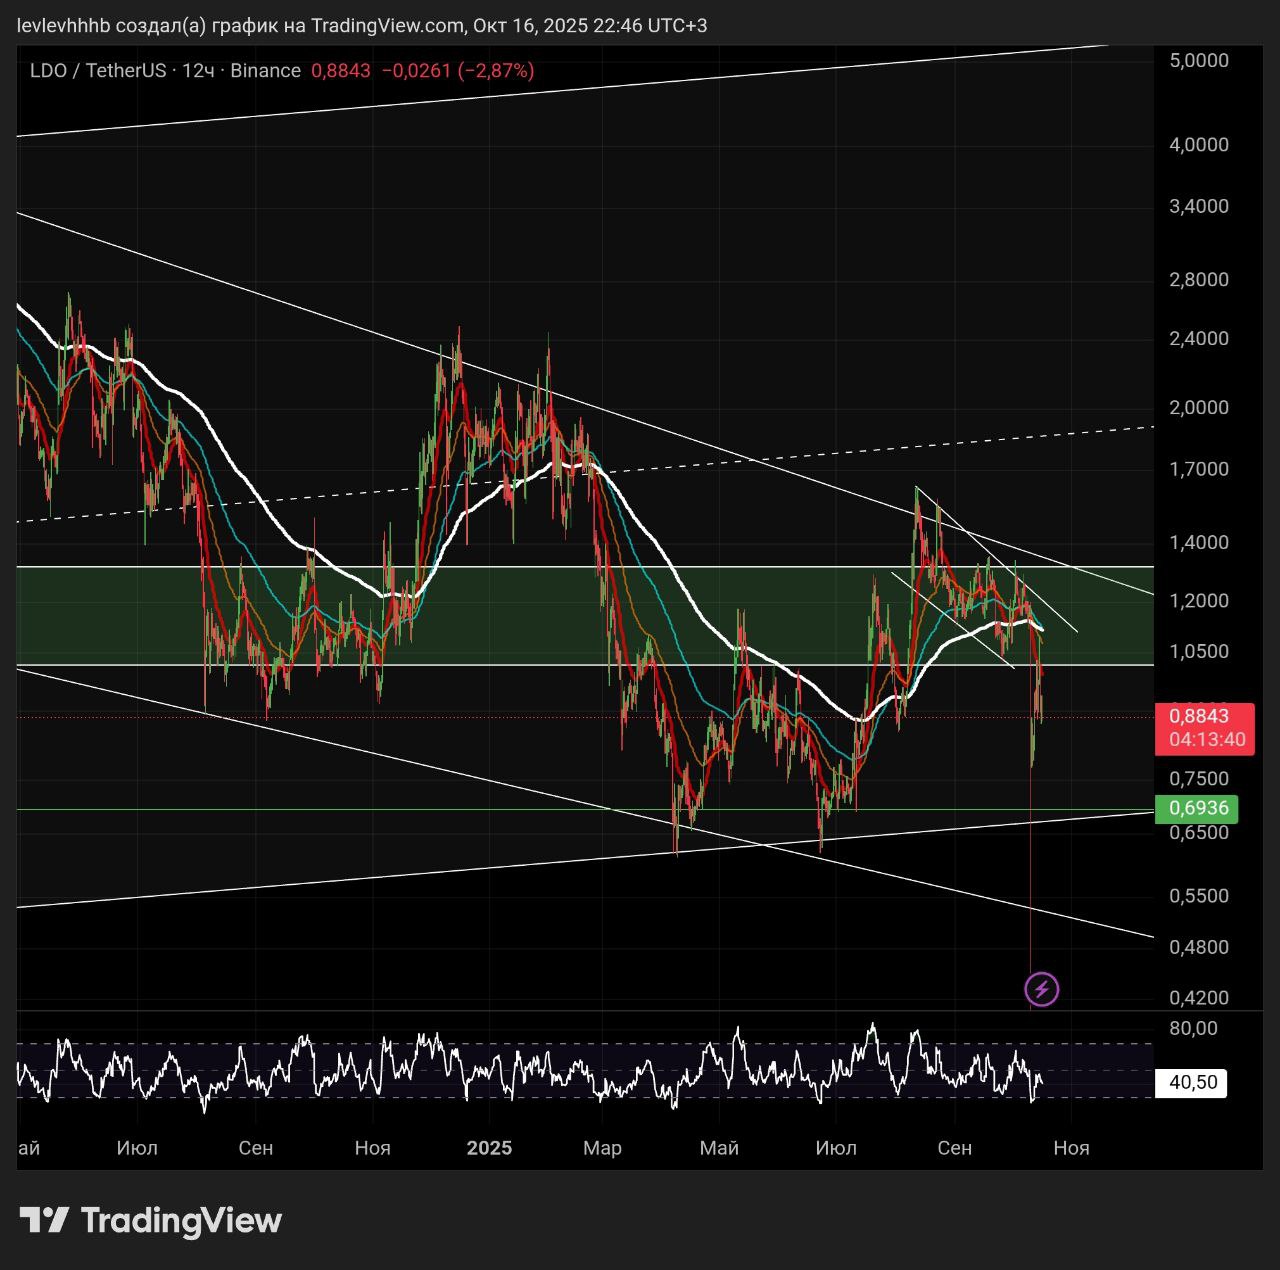Select the Мар label on the time axis
The height and width of the screenshot is (1270, 1280).
(602, 1148)
